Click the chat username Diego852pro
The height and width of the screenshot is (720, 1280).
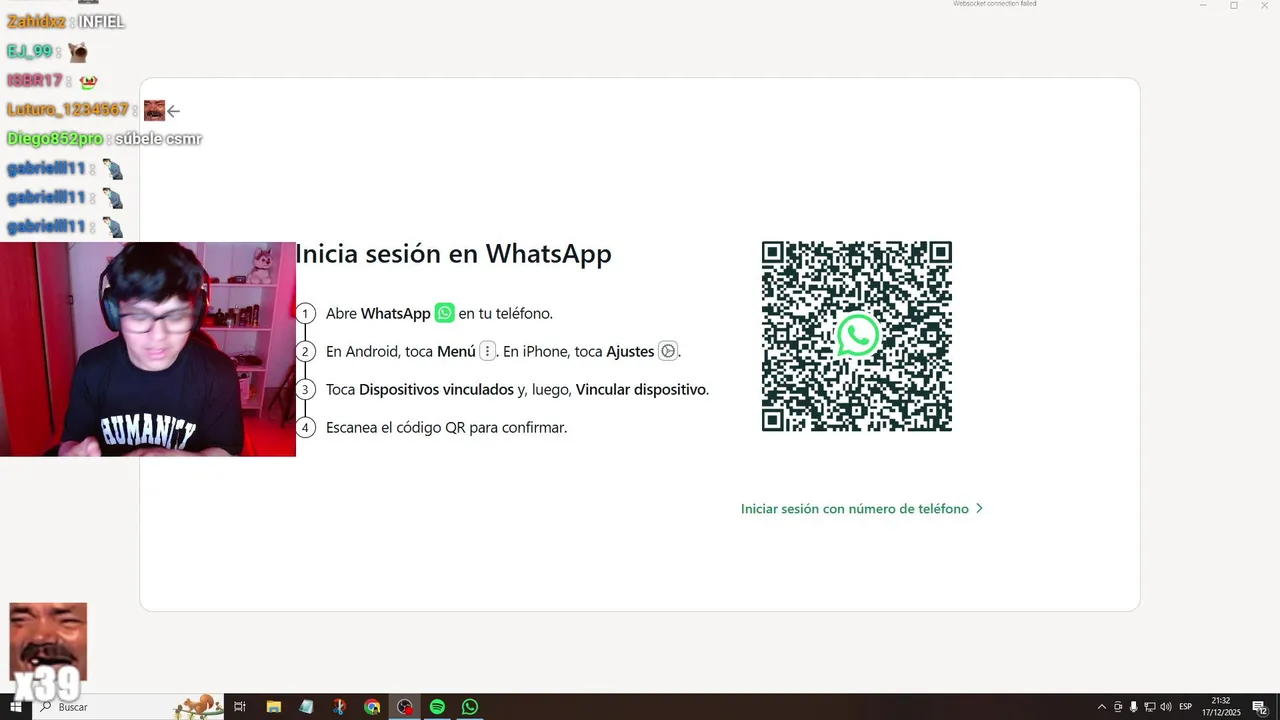55,139
